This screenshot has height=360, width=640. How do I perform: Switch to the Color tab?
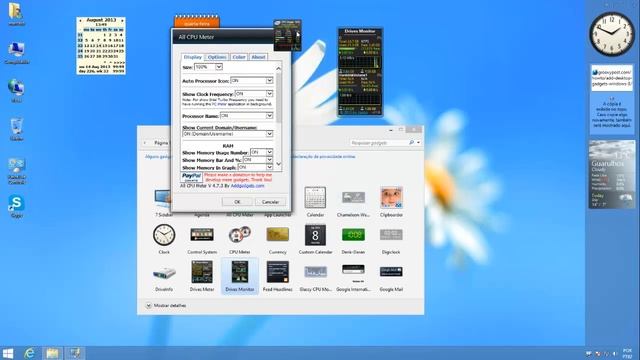tap(239, 57)
